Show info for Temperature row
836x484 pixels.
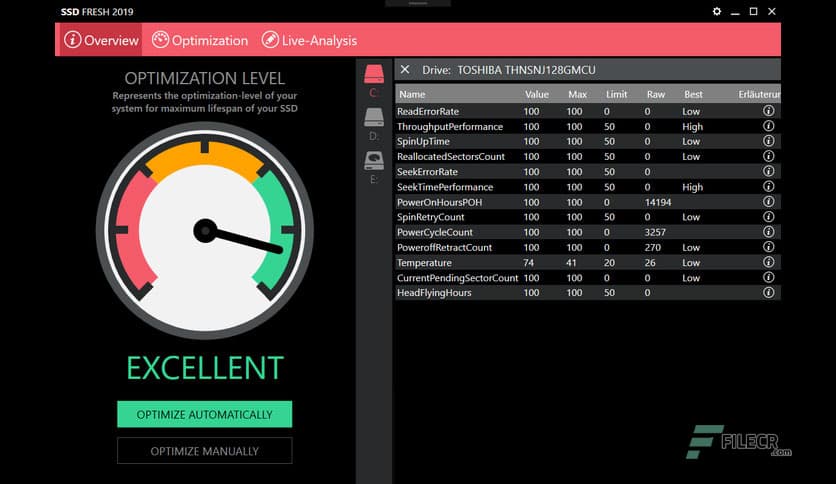[x=768, y=262]
